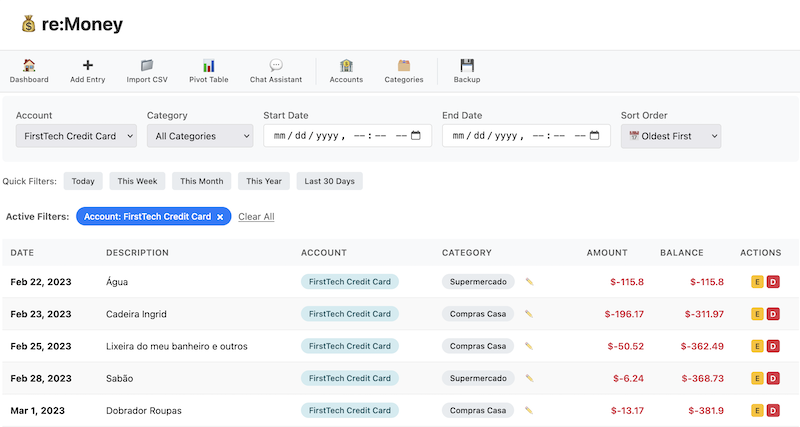The width and height of the screenshot is (800, 427).
Task: Click the re:Money money bag logo
Action: click(x=29, y=24)
